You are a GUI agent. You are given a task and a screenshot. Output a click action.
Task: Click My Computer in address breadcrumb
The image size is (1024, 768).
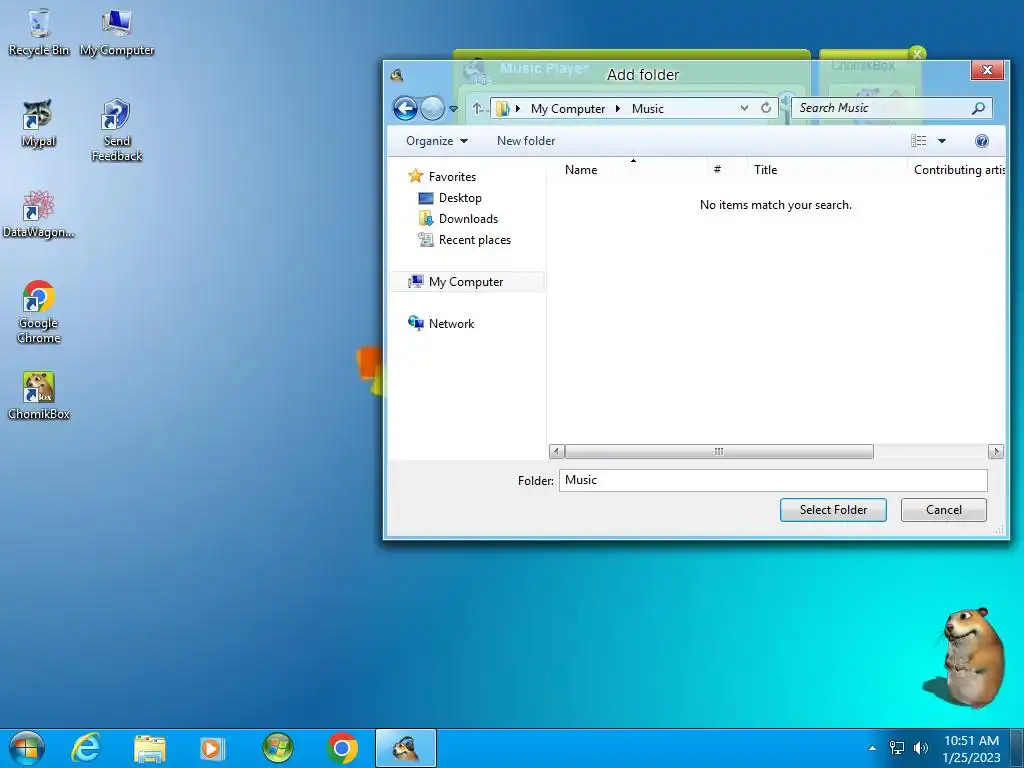point(568,109)
